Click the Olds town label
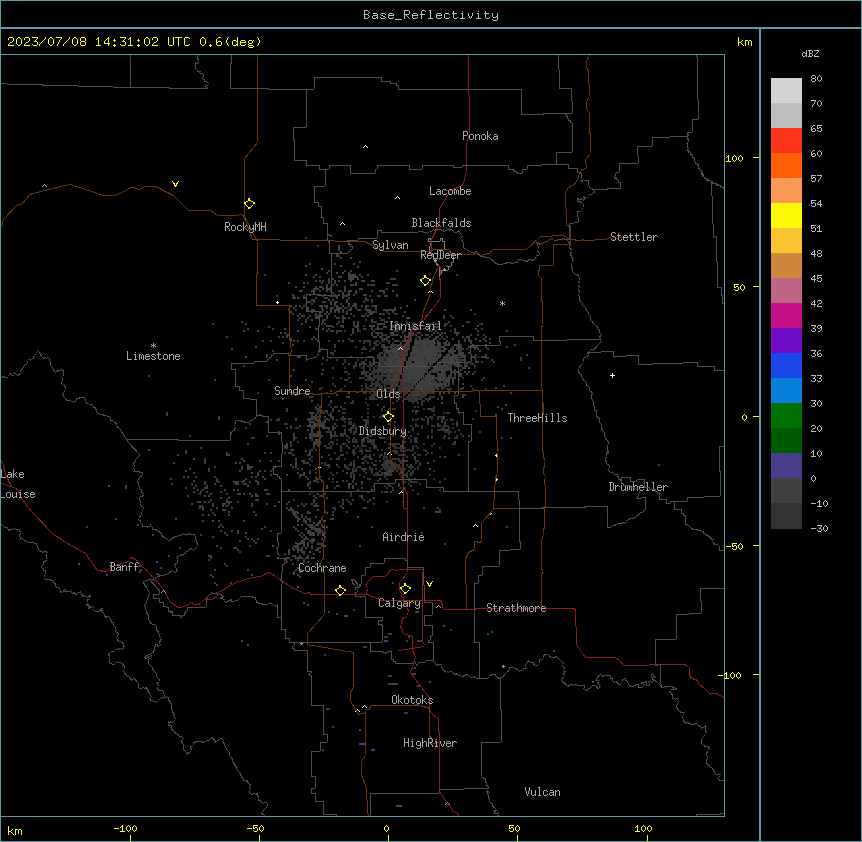Image resolution: width=862 pixels, height=842 pixels. [x=388, y=394]
